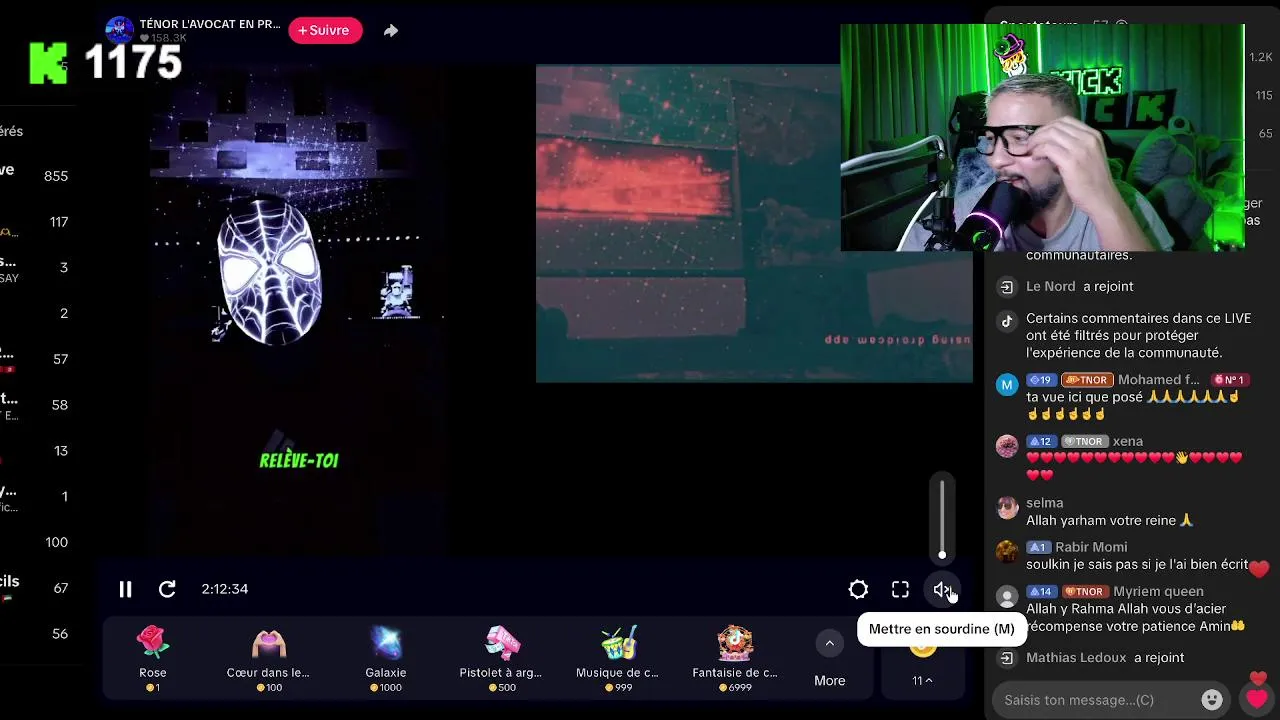1280x720 pixels.
Task: Open Myriem queen commenter profile
Action: (1158, 591)
